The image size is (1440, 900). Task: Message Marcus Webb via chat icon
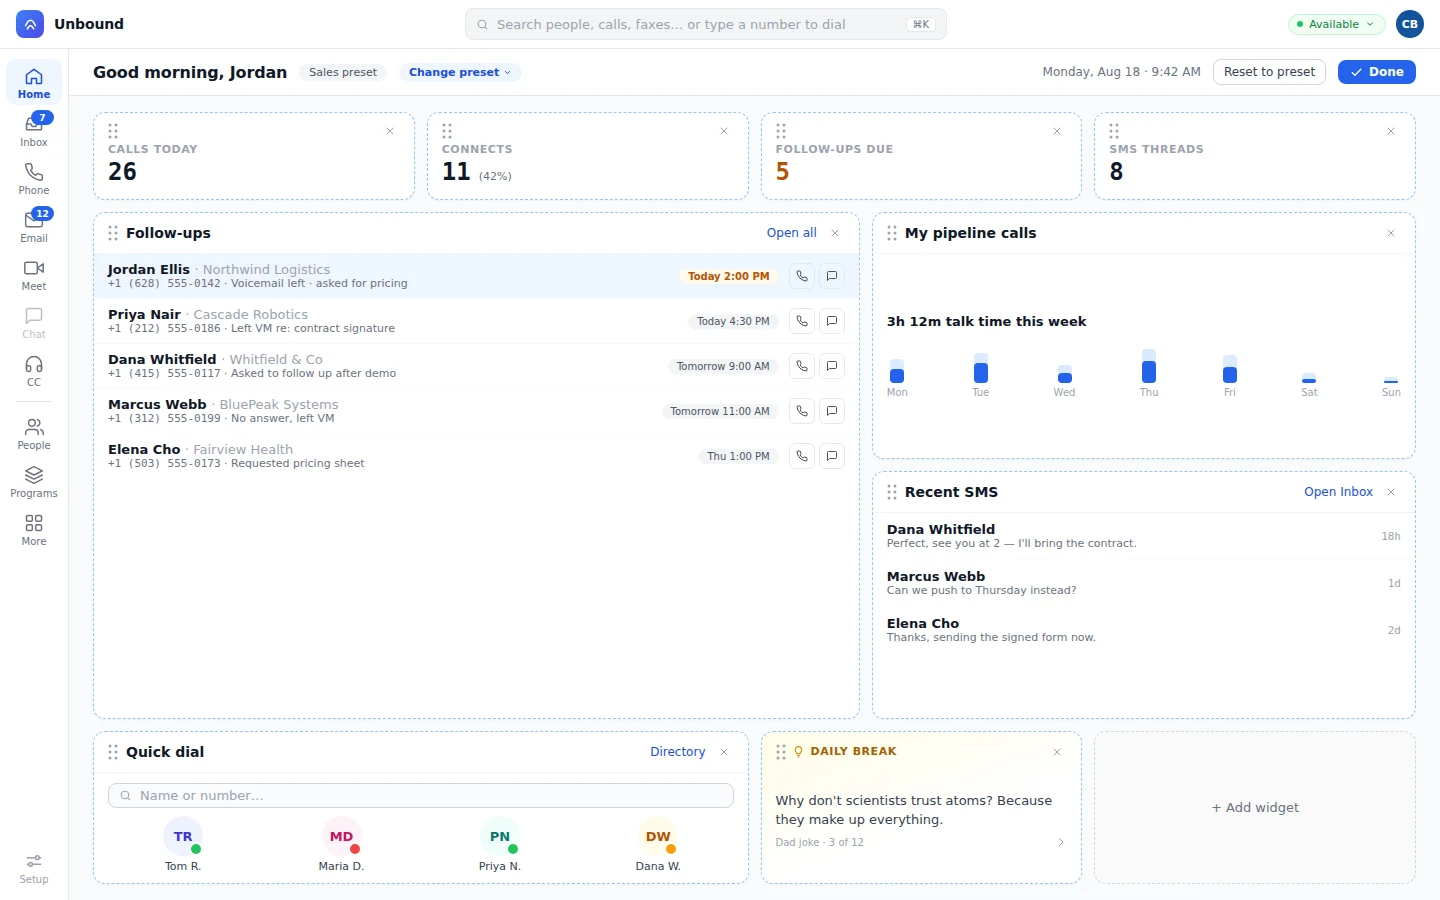click(x=832, y=411)
